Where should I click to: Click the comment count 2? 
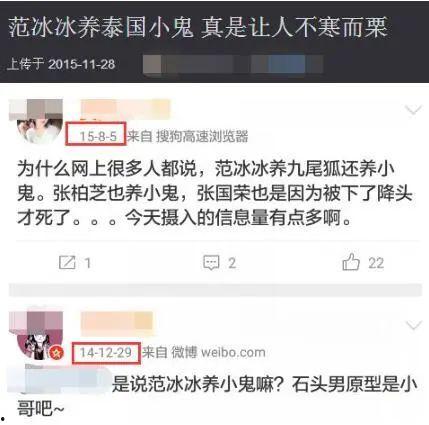(x=232, y=263)
